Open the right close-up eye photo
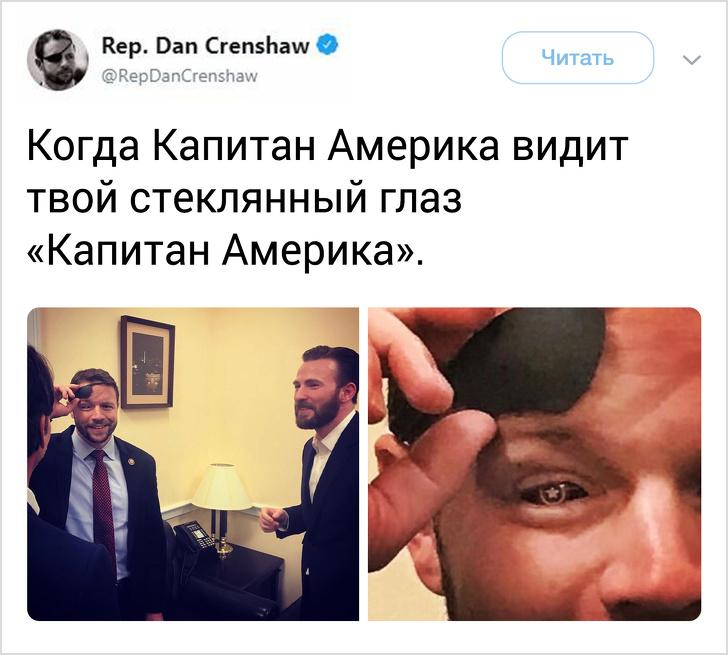This screenshot has height=655, width=728. (534, 464)
